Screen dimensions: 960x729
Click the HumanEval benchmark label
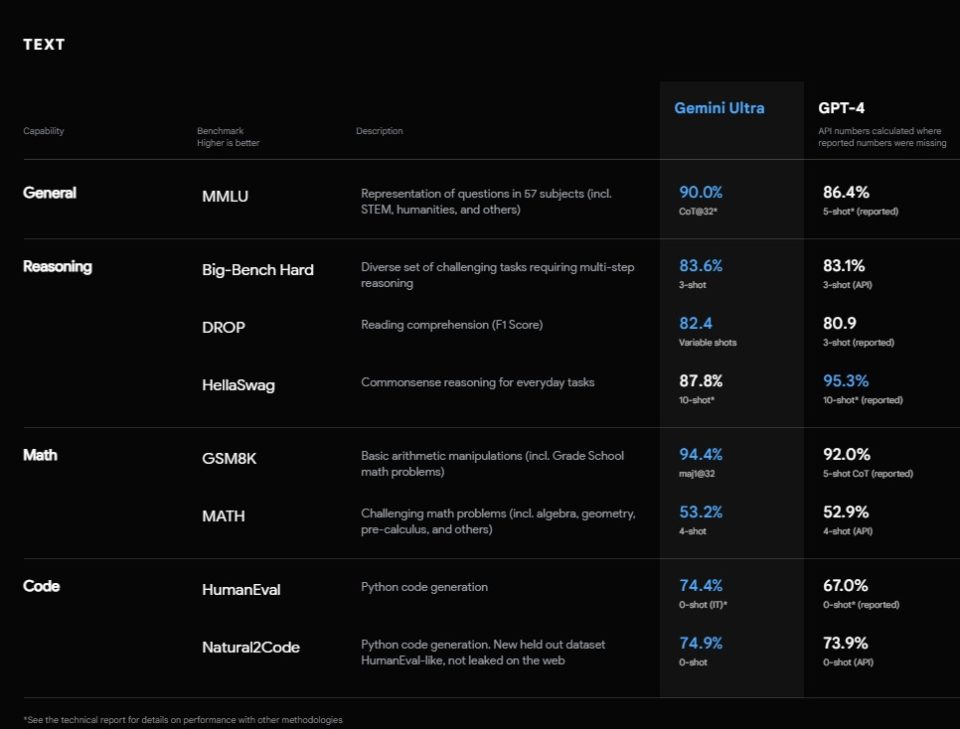point(241,590)
